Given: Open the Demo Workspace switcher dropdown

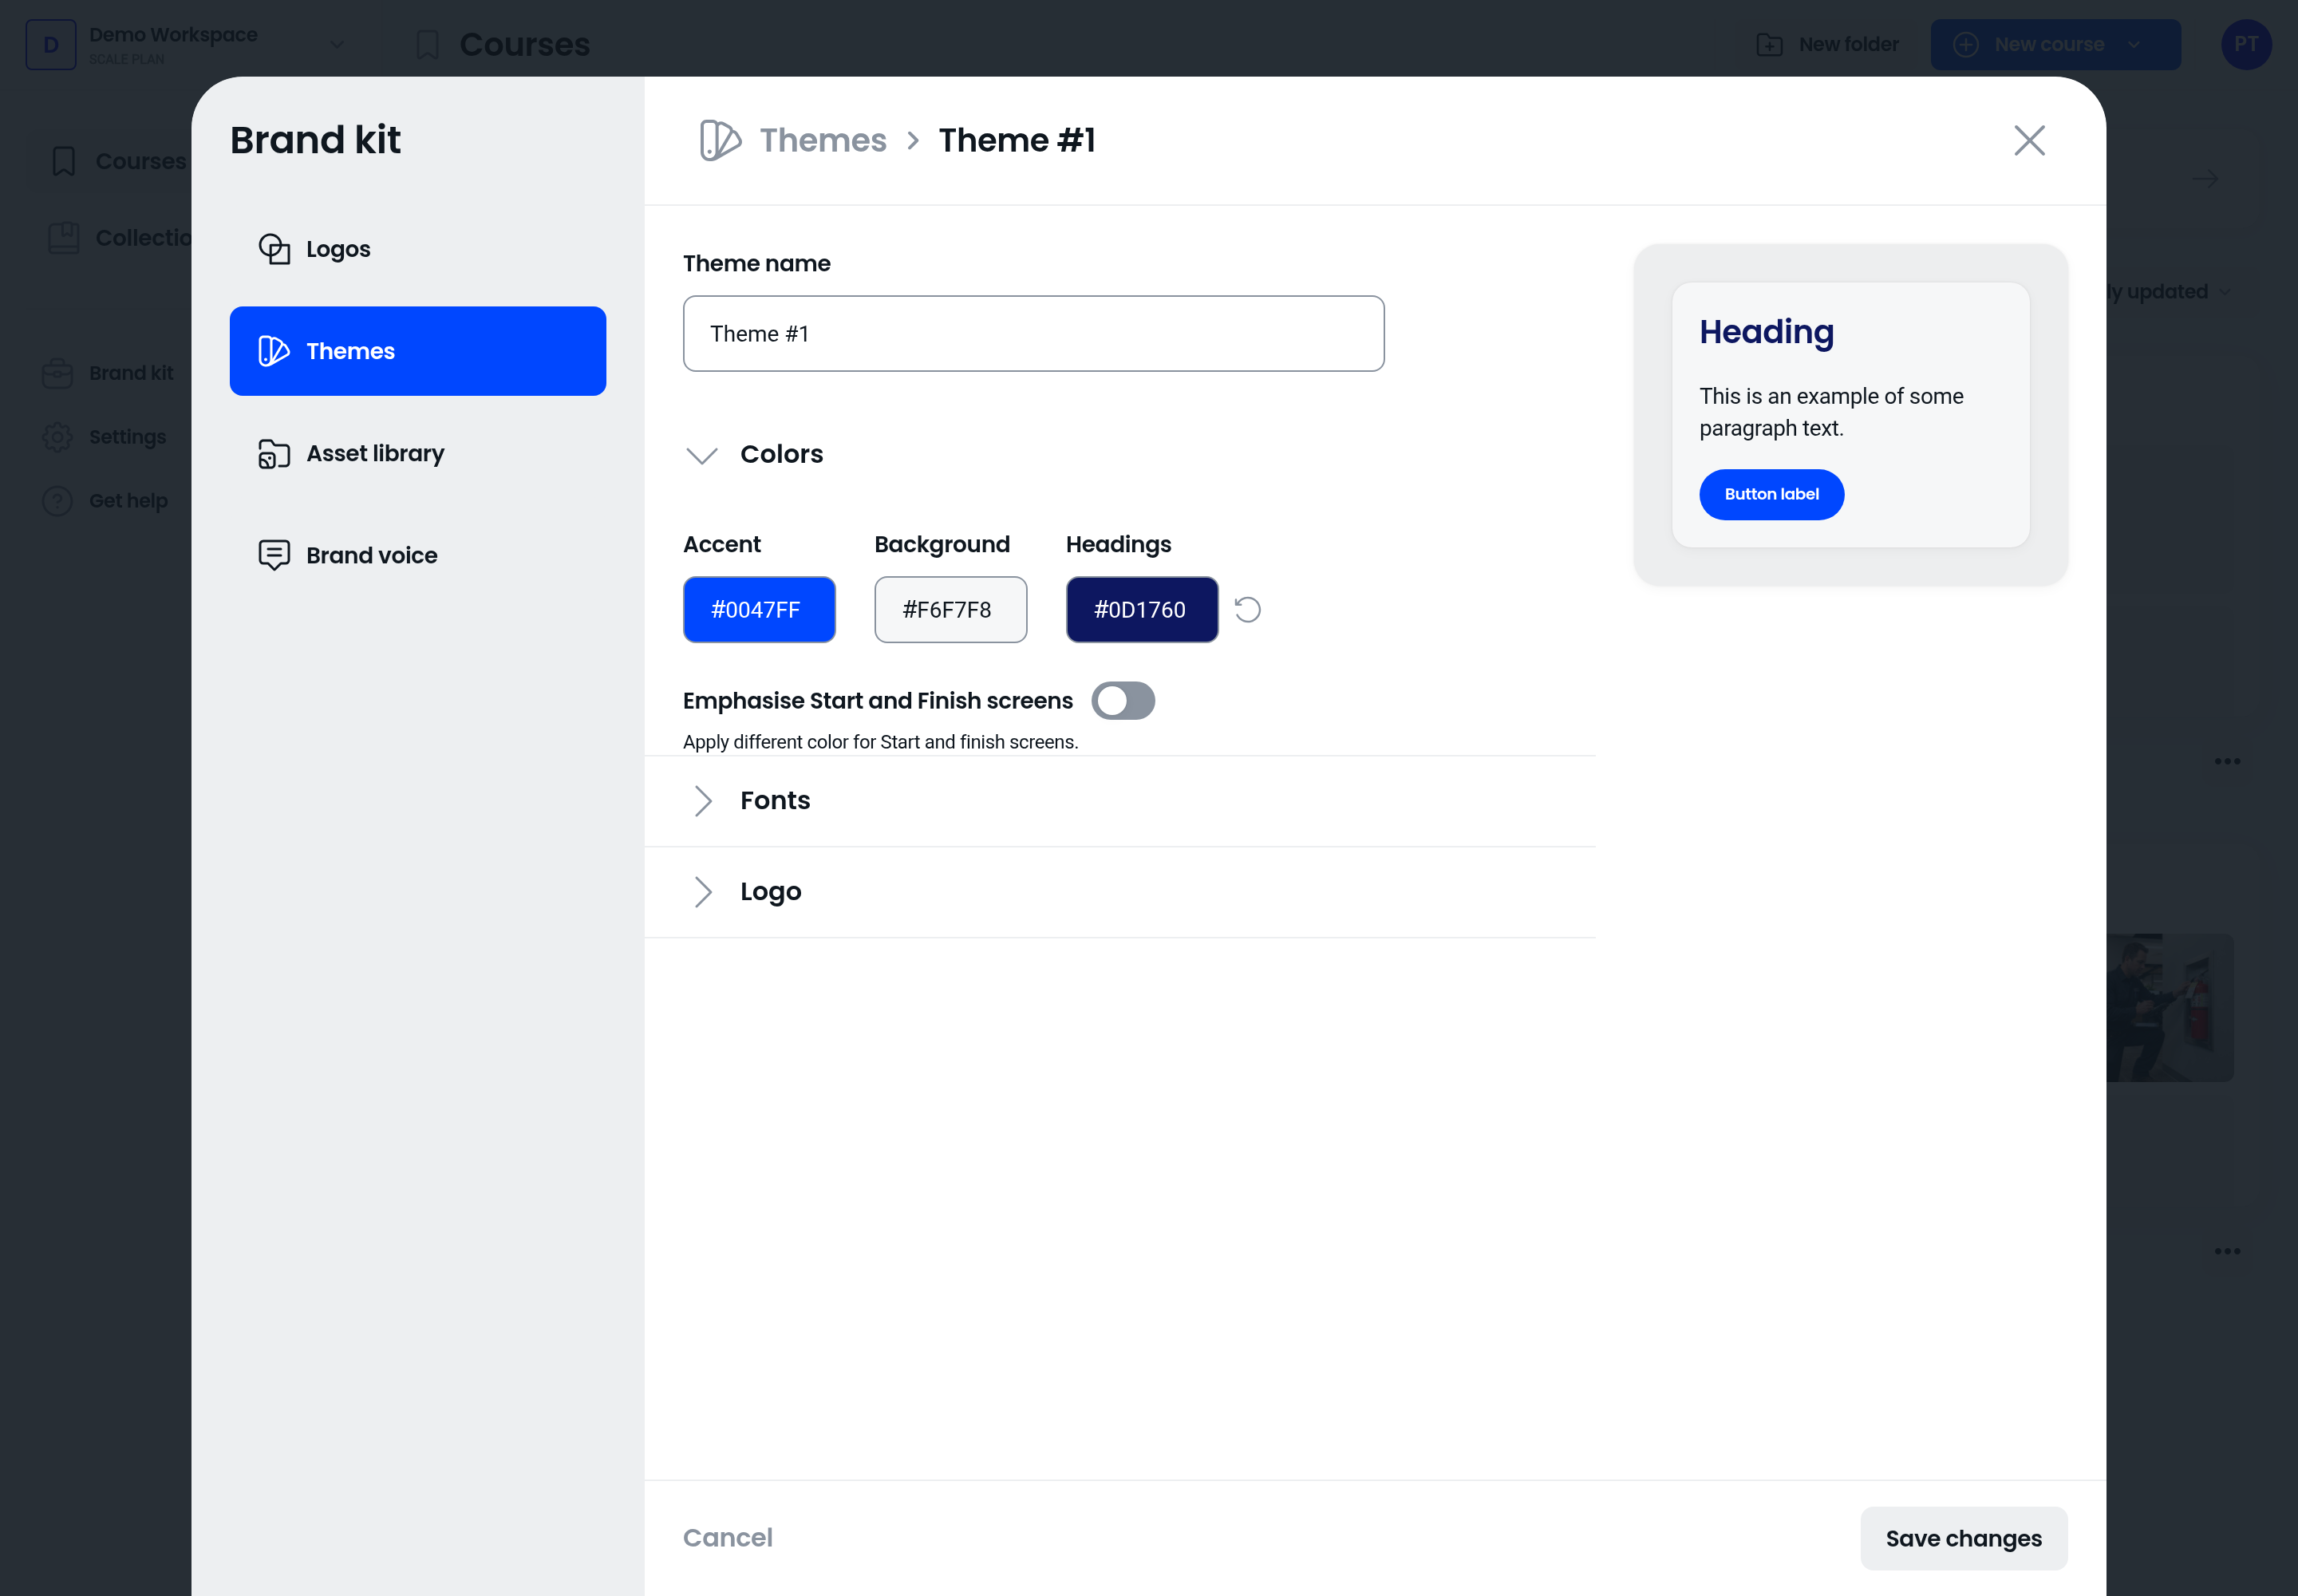Looking at the screenshot, I should click(336, 45).
